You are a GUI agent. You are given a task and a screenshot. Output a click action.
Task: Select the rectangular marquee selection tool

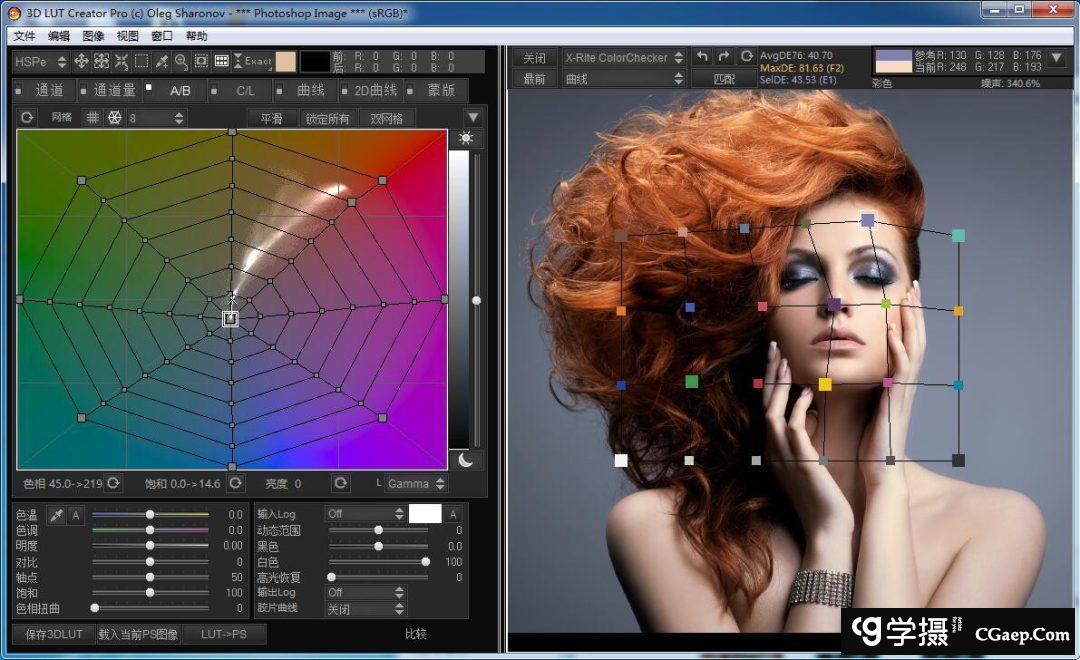tap(141, 61)
